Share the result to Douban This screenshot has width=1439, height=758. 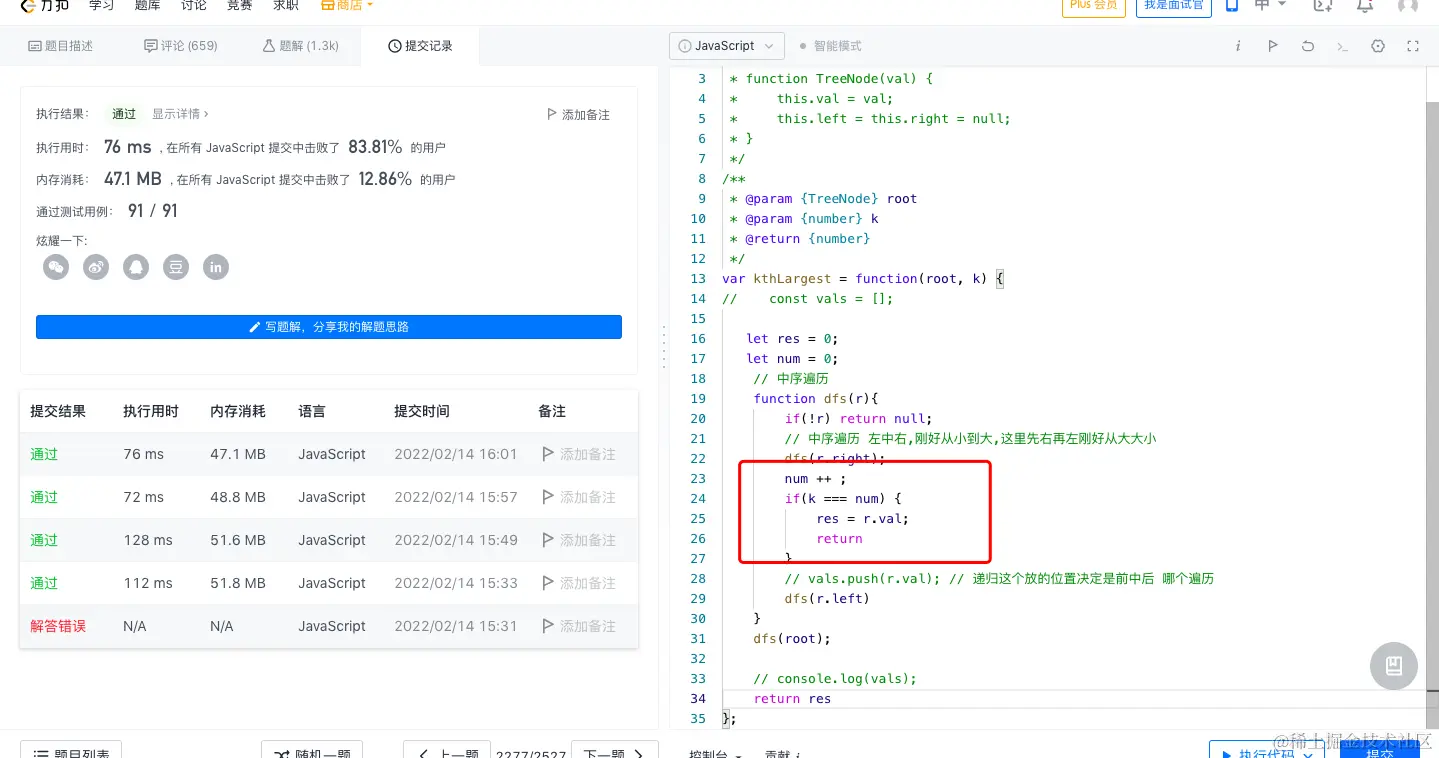tap(176, 267)
